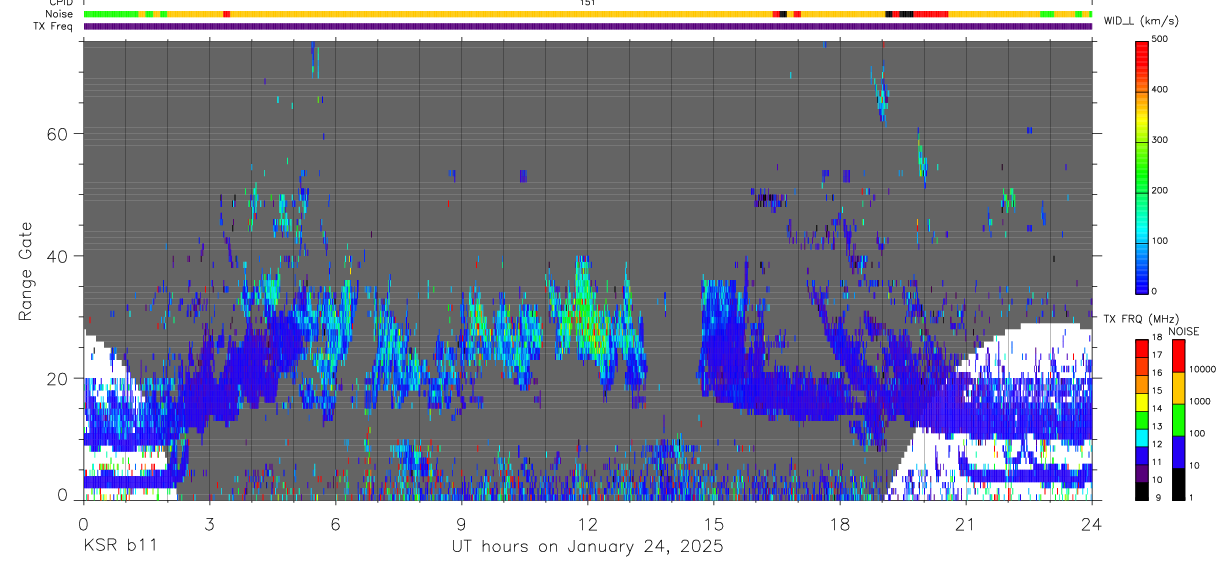Click the '6' UT hour tick label

tap(335, 523)
